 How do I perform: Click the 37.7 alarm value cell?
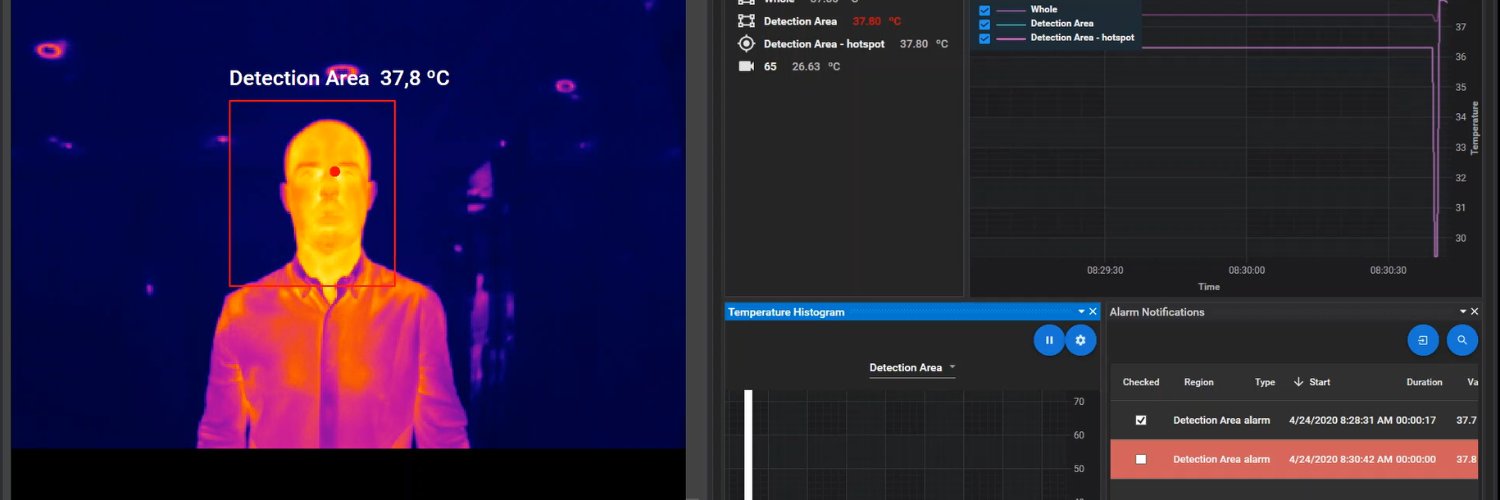[1467, 421]
